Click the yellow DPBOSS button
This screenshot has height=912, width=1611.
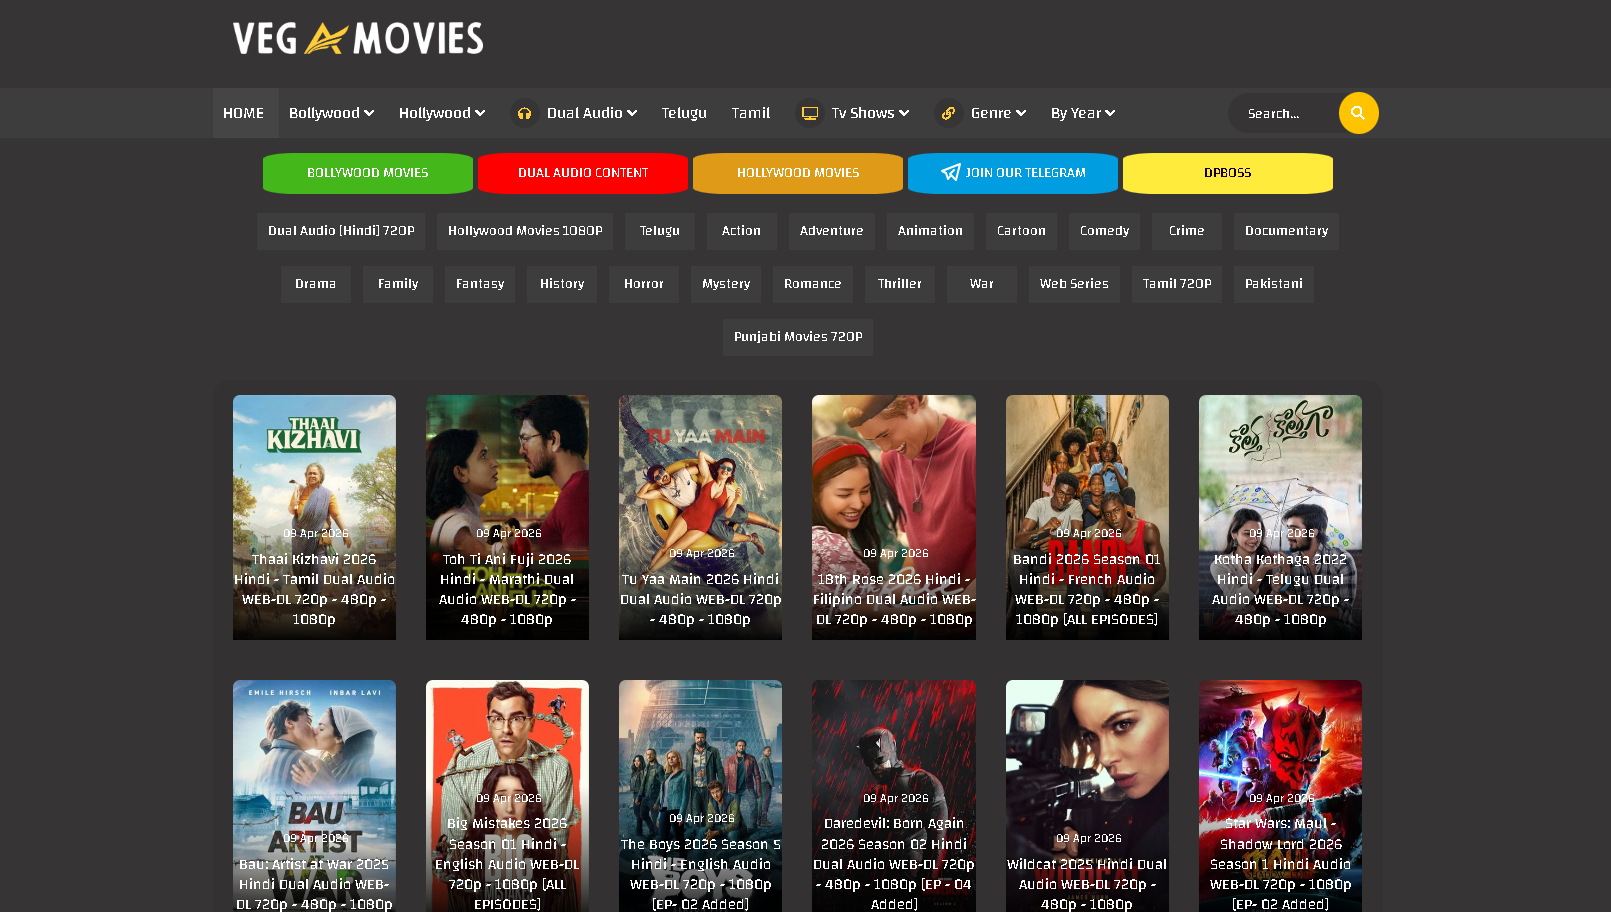pos(1227,173)
